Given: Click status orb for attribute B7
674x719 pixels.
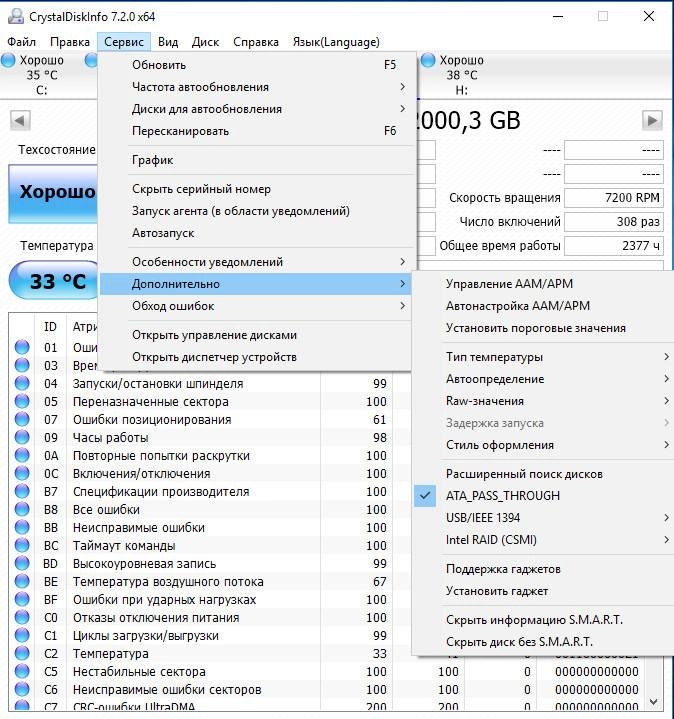Looking at the screenshot, I should 22,491.
